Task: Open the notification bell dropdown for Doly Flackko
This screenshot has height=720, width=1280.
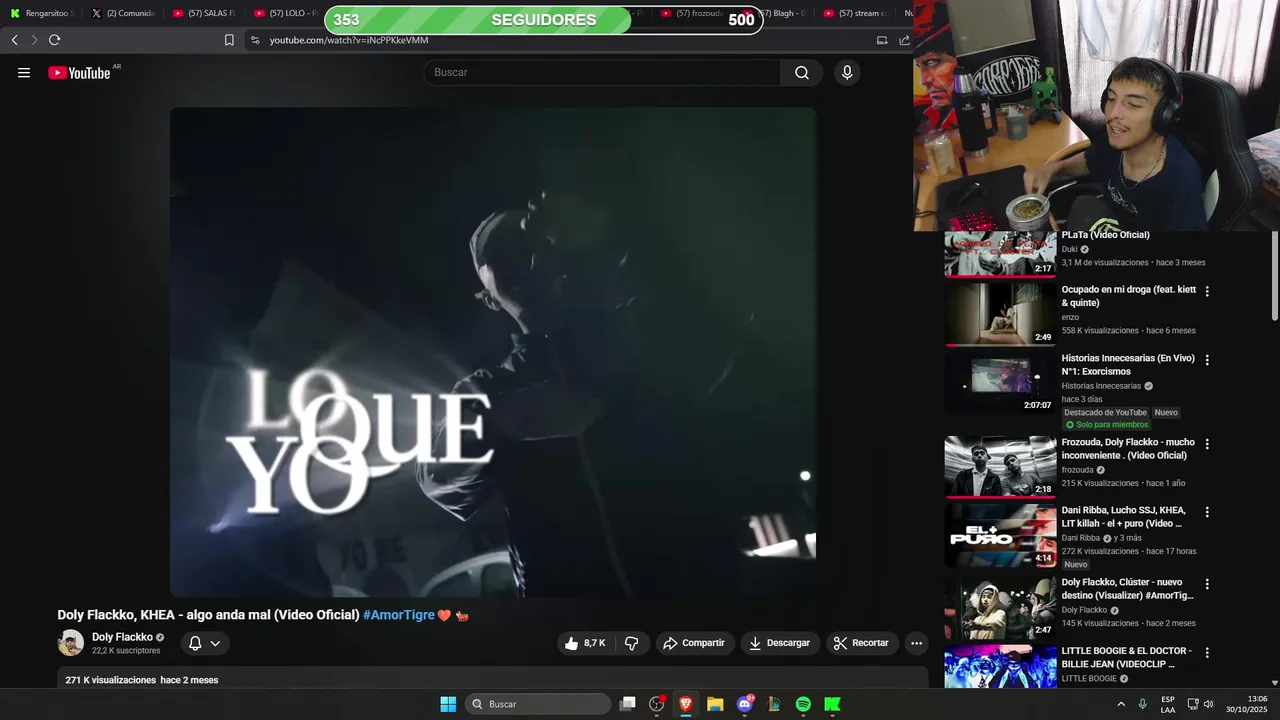Action: coord(205,643)
